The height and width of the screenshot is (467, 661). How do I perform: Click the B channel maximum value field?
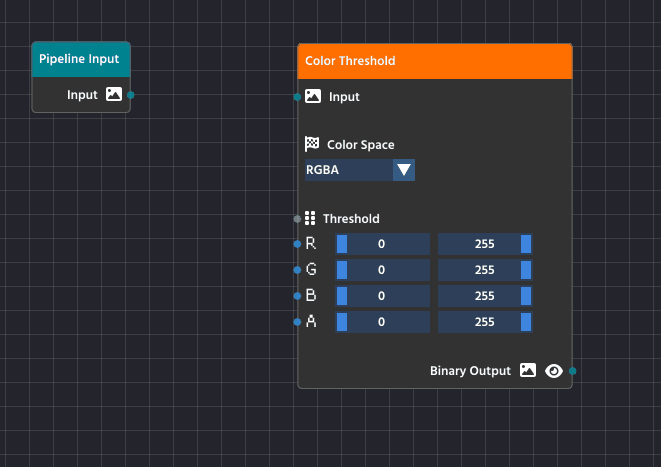point(485,296)
